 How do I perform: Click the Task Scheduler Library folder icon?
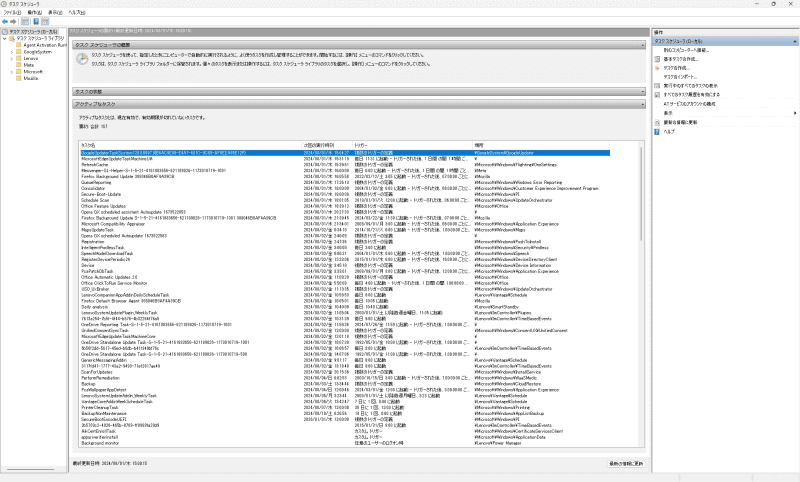pos(12,38)
